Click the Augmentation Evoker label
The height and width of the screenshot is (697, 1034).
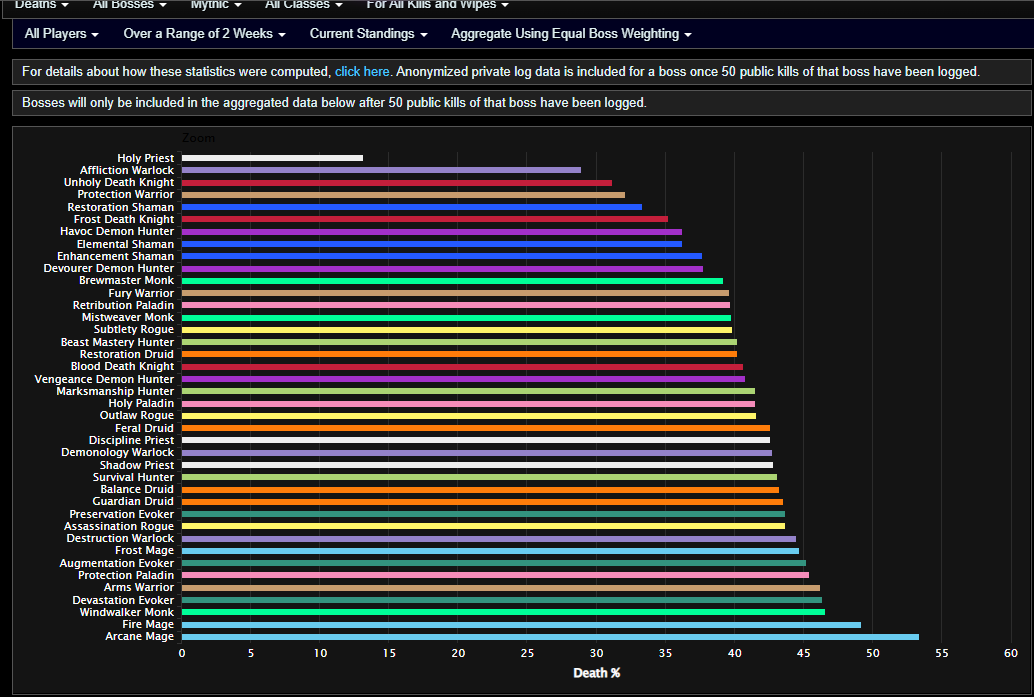tap(117, 563)
